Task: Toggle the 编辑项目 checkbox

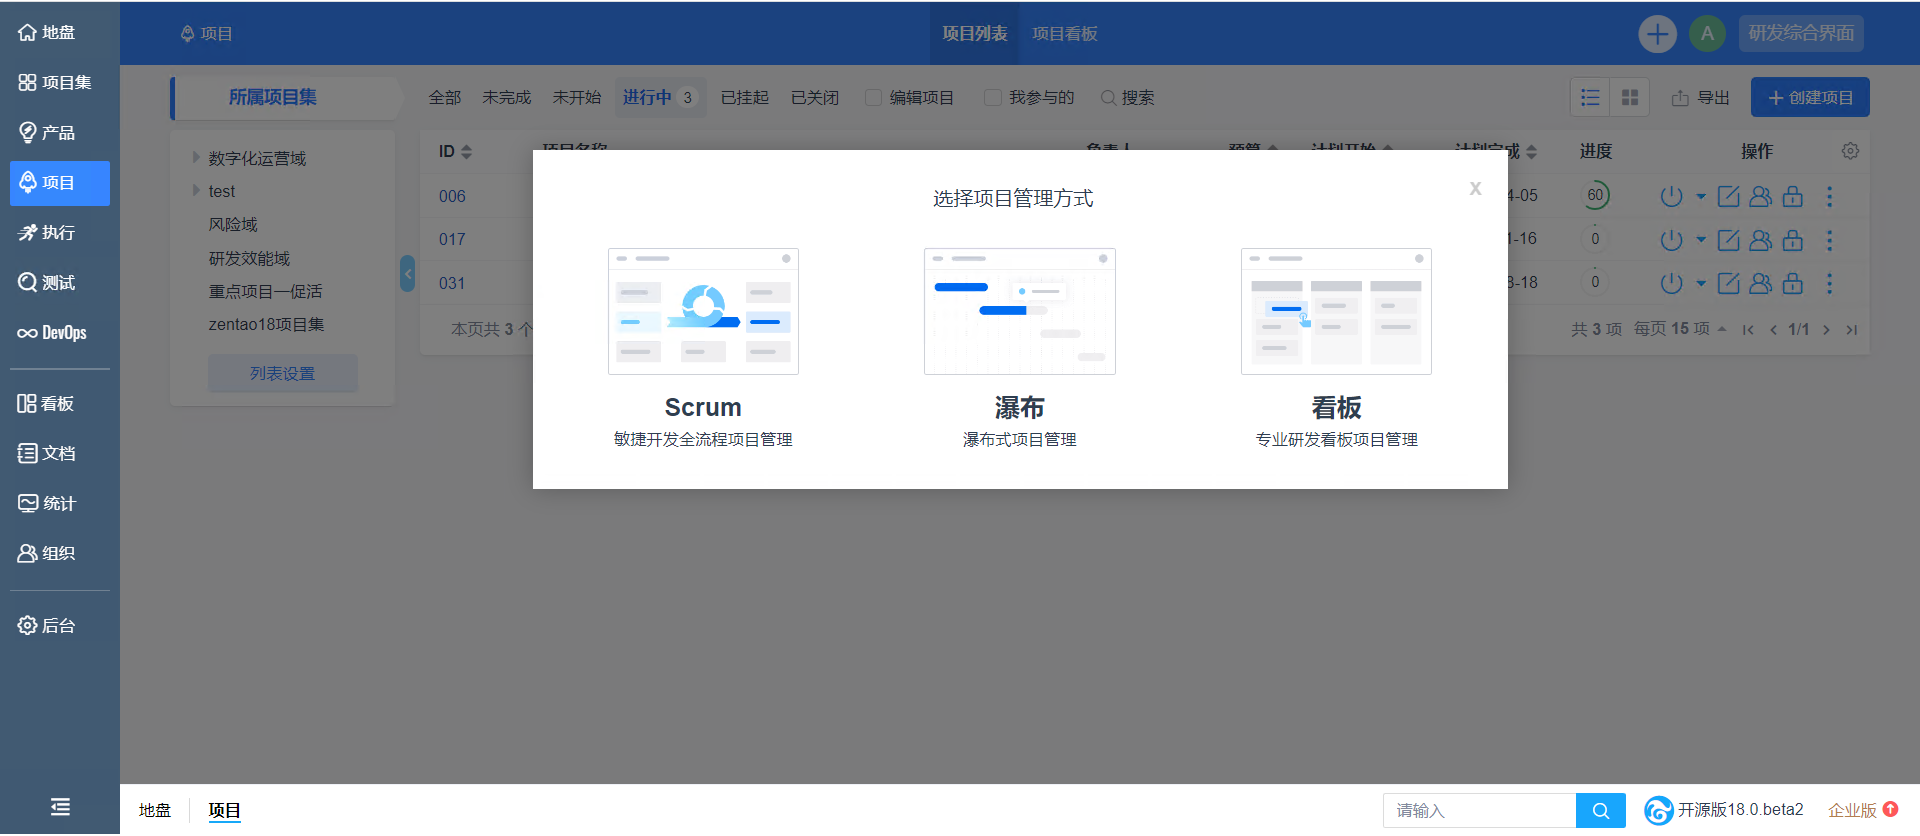Action: (874, 98)
